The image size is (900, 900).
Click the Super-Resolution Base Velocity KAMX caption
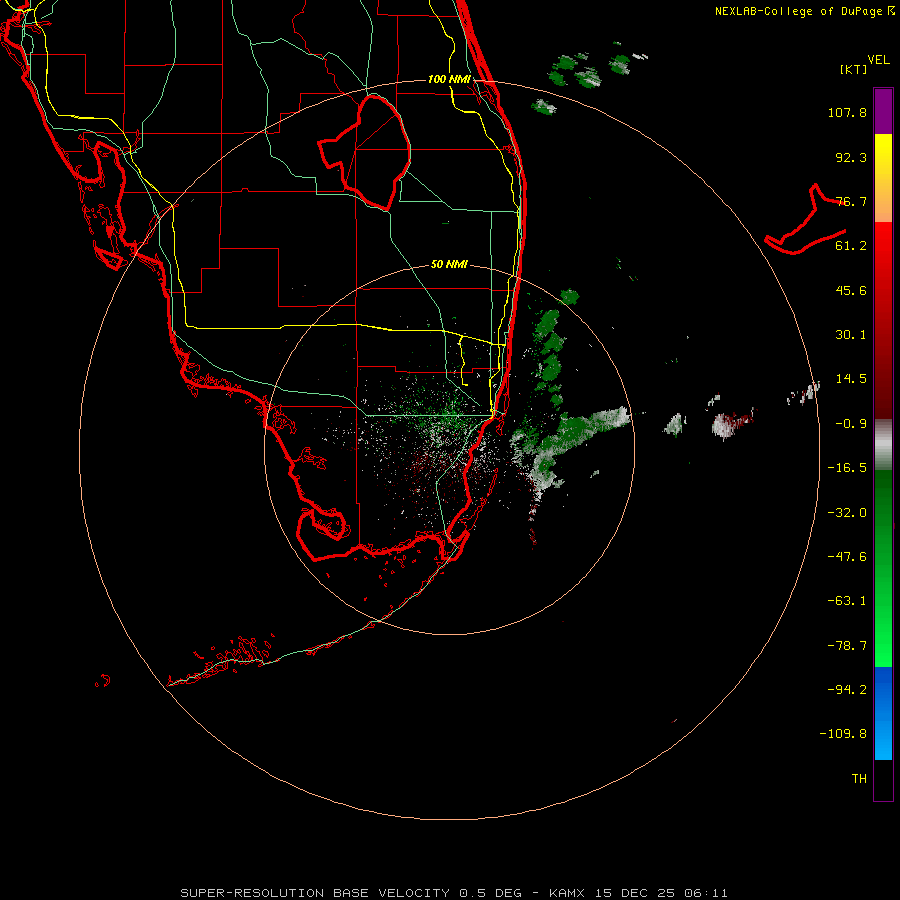[x=454, y=893]
